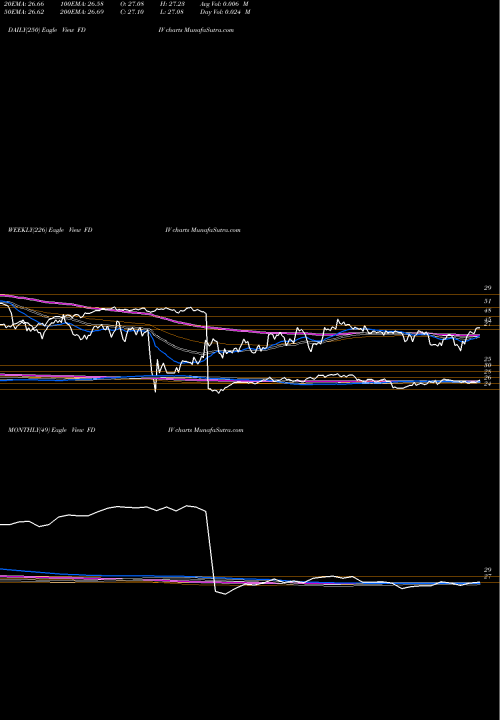Screen dimensions: 500x720
Task: Click the 100EMA: 26.58 value
Action: point(82,4)
